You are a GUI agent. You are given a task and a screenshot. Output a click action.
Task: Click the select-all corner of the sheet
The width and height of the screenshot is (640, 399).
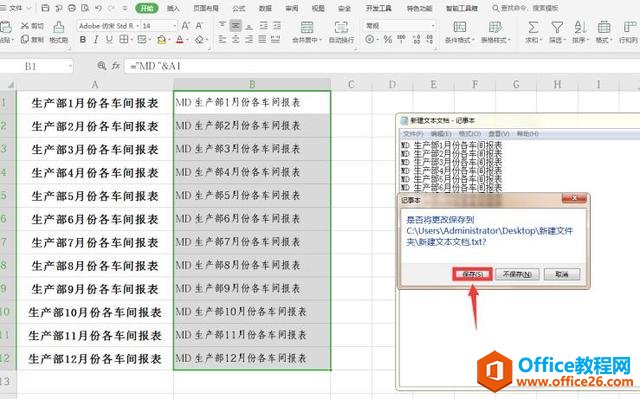pos(10,84)
